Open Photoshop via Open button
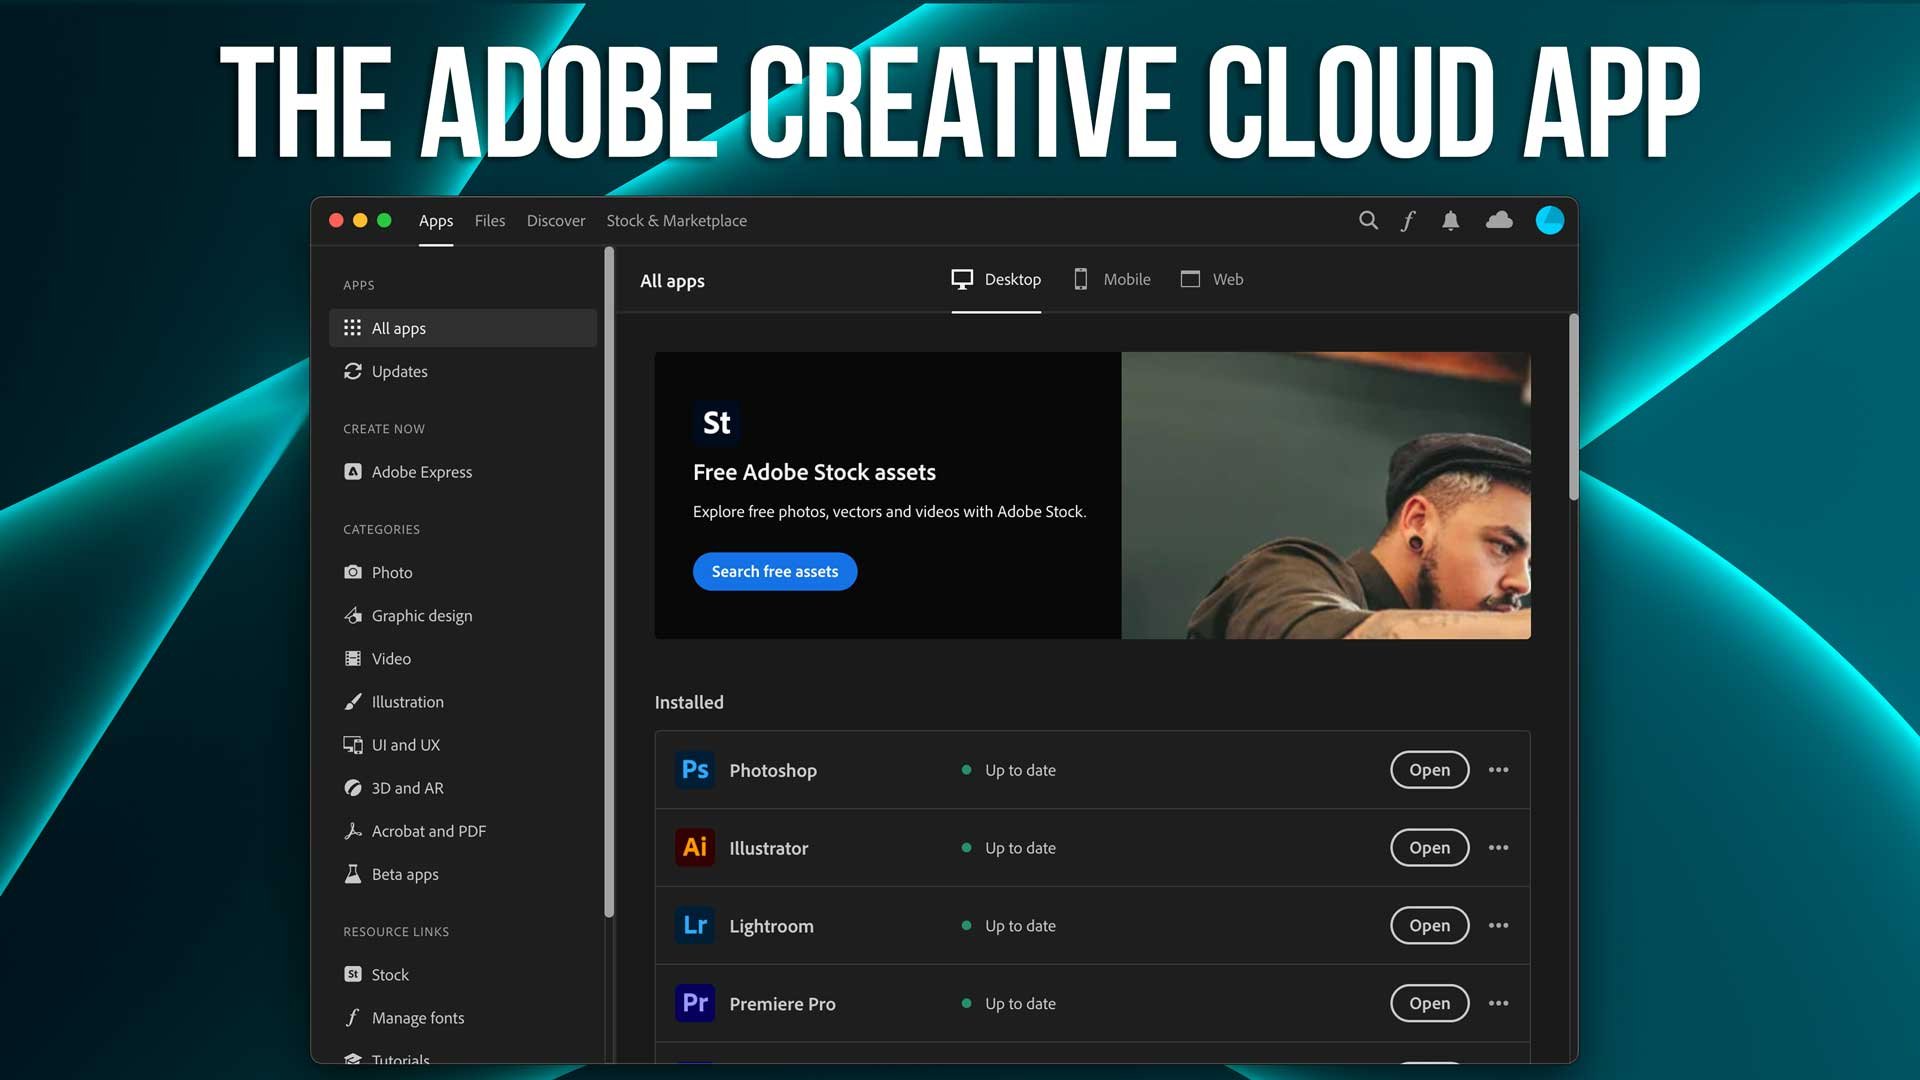1920x1080 pixels. (x=1428, y=770)
